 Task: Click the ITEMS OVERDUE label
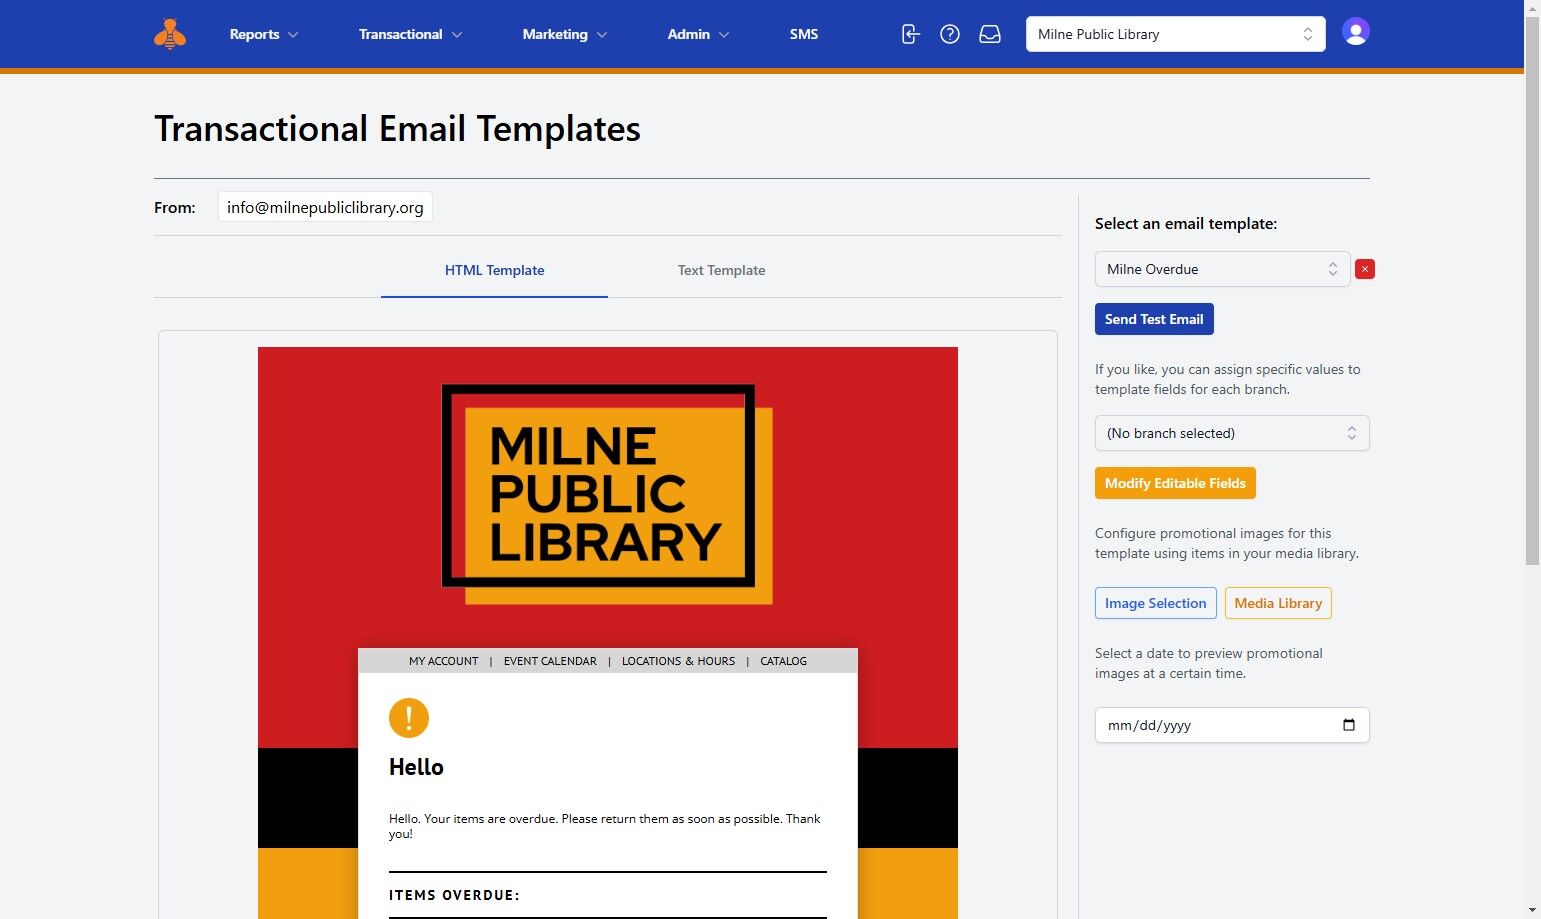tap(454, 895)
